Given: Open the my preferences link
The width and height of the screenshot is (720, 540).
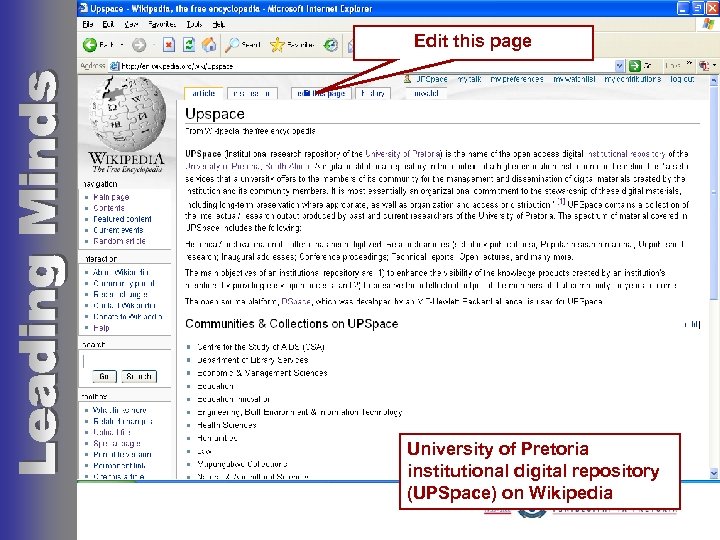Looking at the screenshot, I should pyautogui.click(x=517, y=79).
